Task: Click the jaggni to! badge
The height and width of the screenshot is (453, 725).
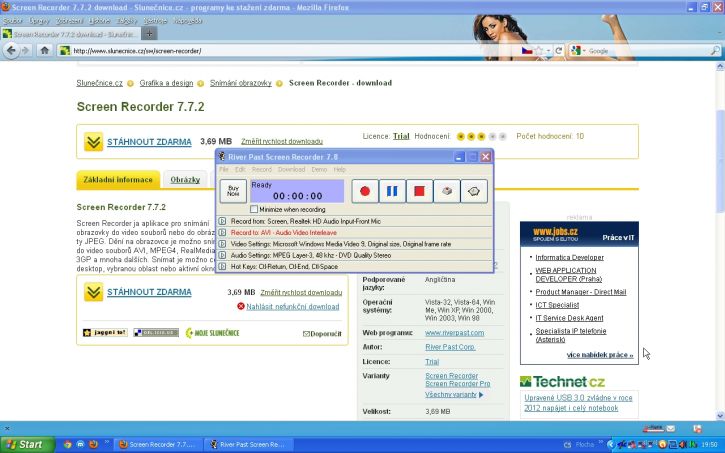Action: coord(105,332)
